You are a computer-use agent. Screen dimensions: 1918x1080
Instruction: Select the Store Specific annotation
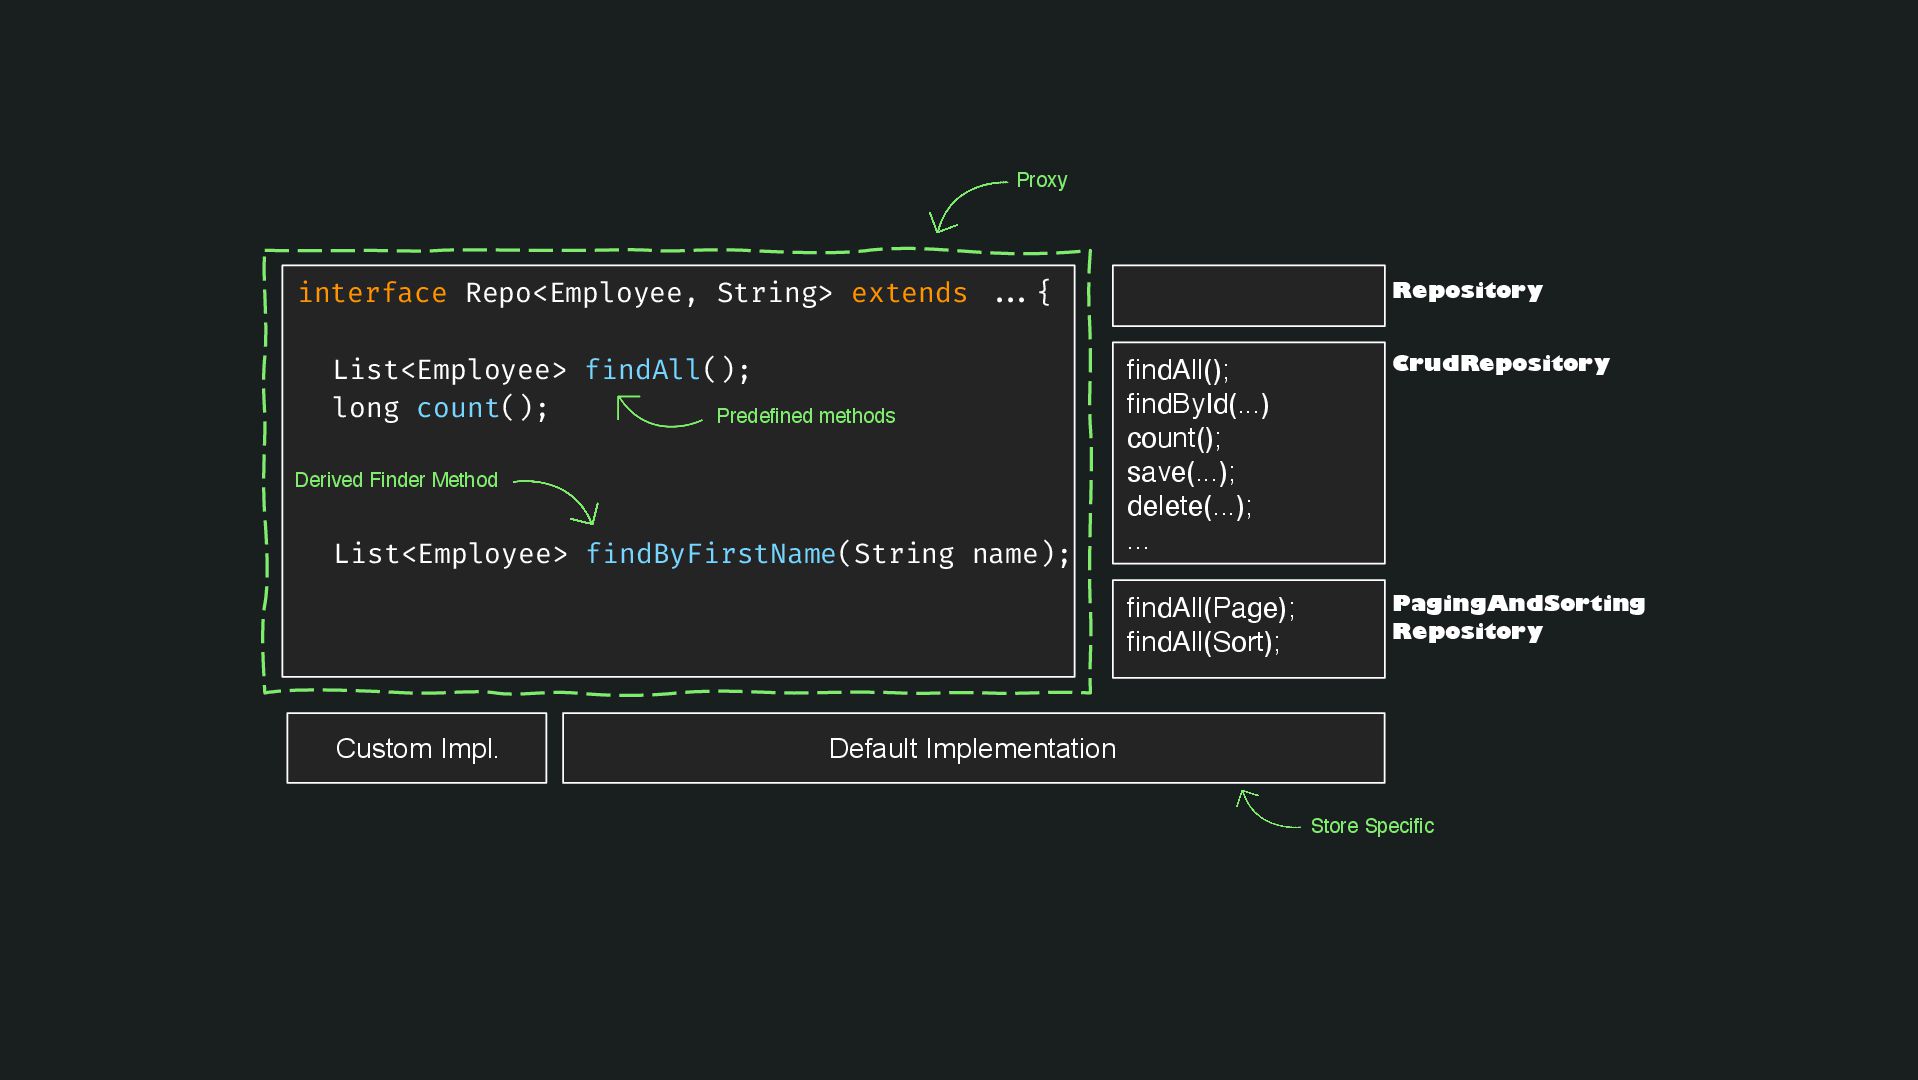pos(1371,826)
